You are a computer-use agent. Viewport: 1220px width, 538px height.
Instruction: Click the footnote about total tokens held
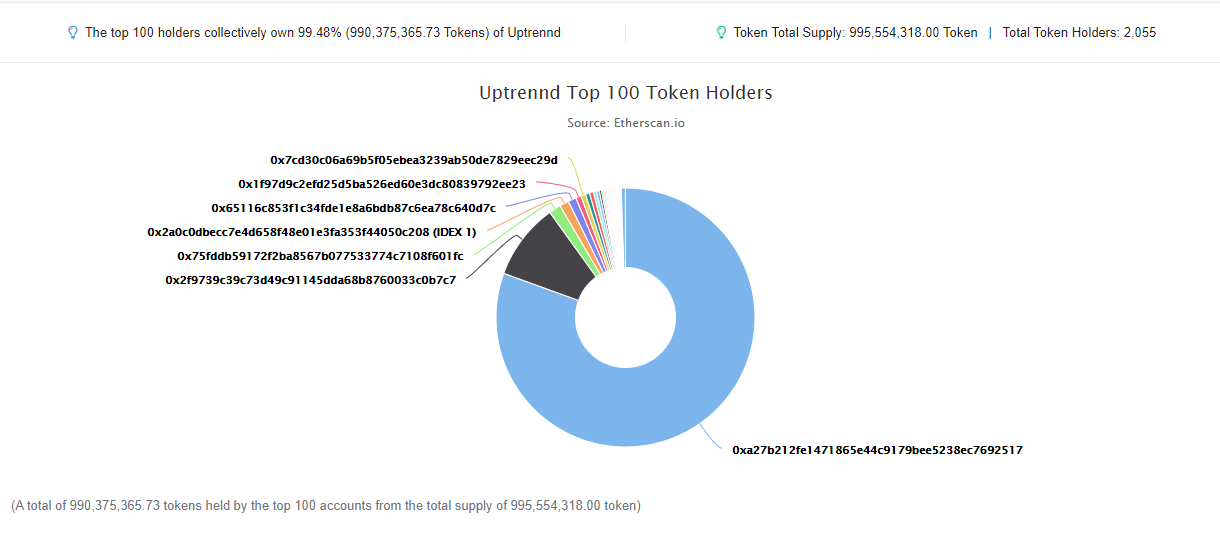click(x=326, y=506)
